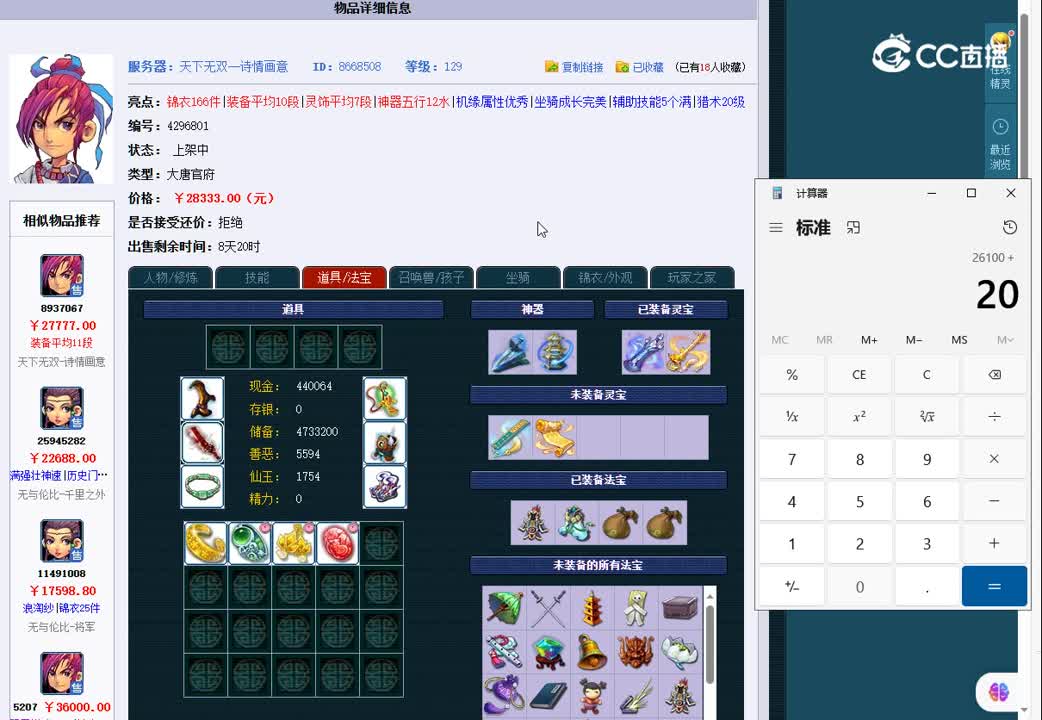Click avatar of similar item 11491008

(x=62, y=541)
